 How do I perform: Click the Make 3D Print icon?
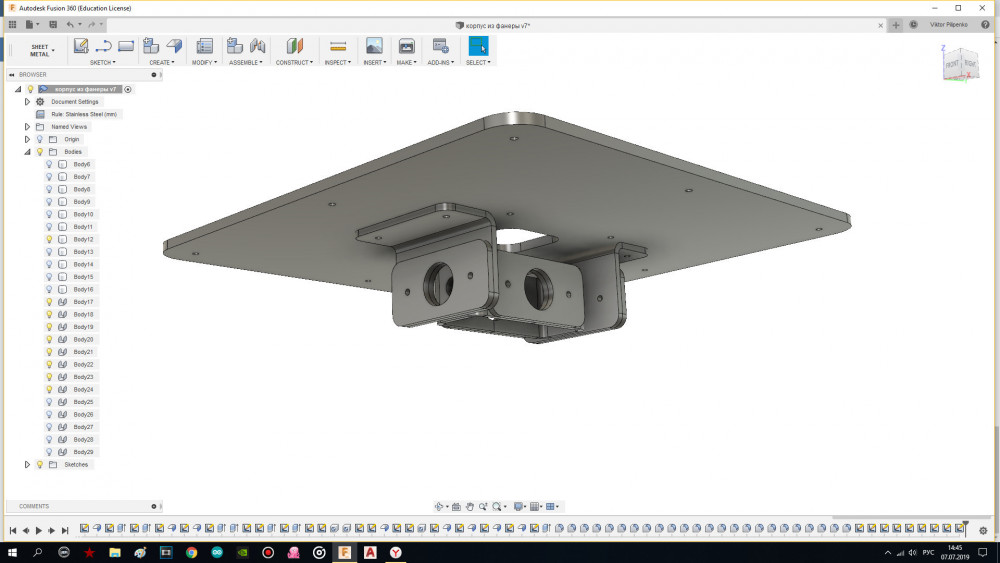406,46
